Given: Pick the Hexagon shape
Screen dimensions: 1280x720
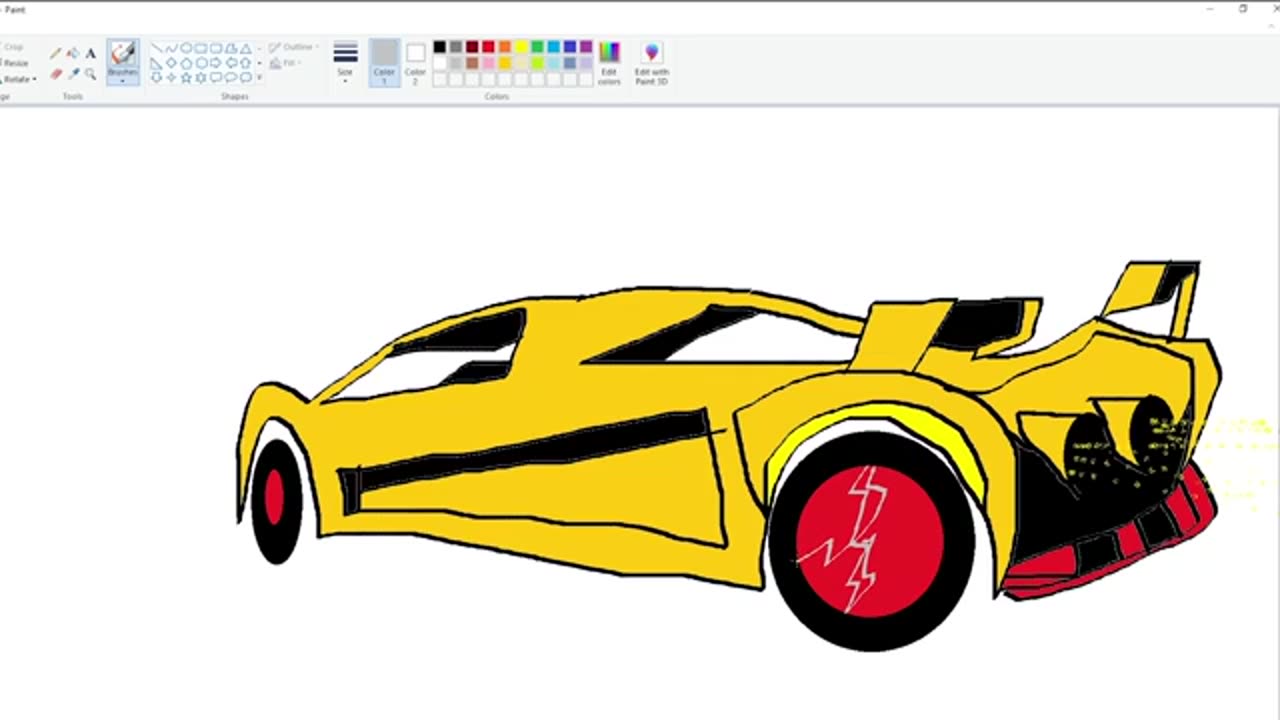Looking at the screenshot, I should 201,63.
